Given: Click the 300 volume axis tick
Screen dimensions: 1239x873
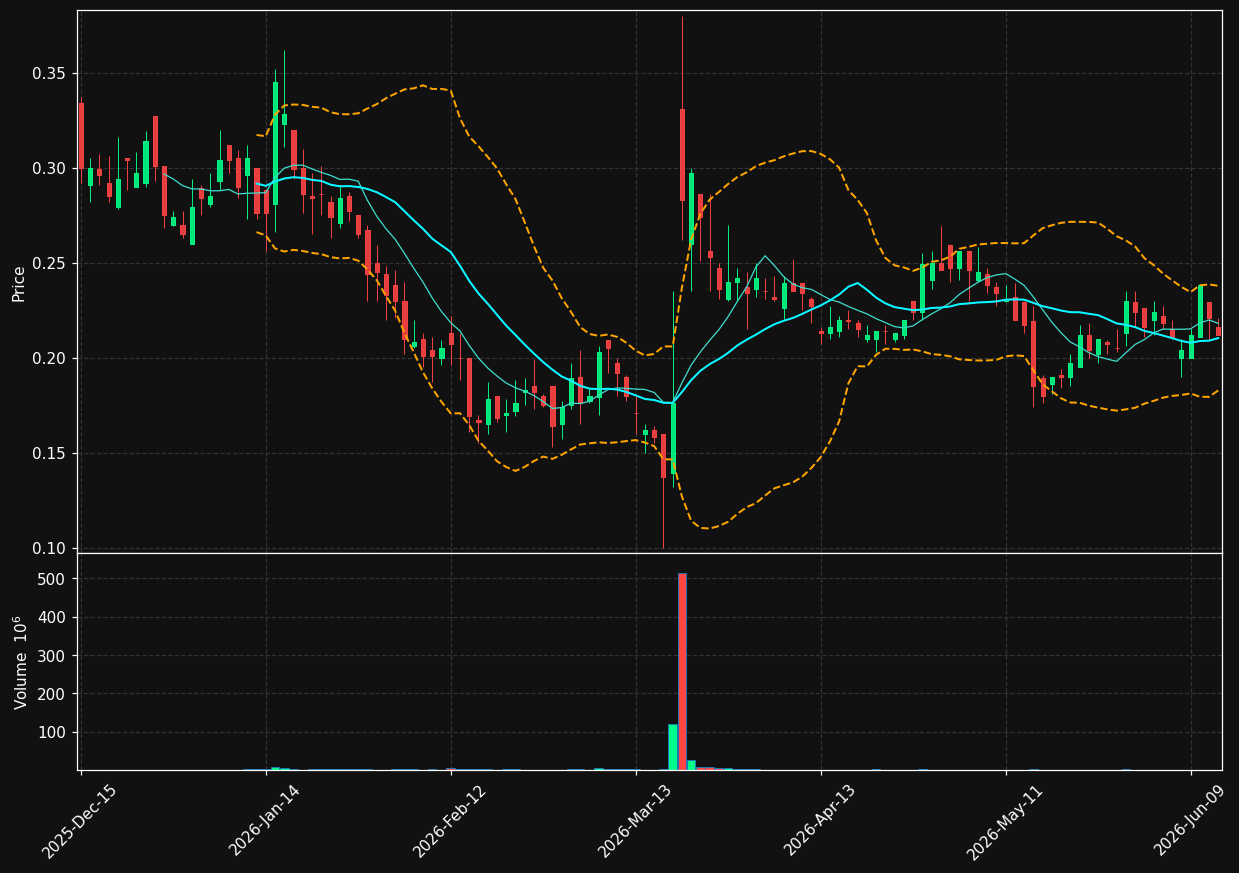Looking at the screenshot, I should click(53, 656).
